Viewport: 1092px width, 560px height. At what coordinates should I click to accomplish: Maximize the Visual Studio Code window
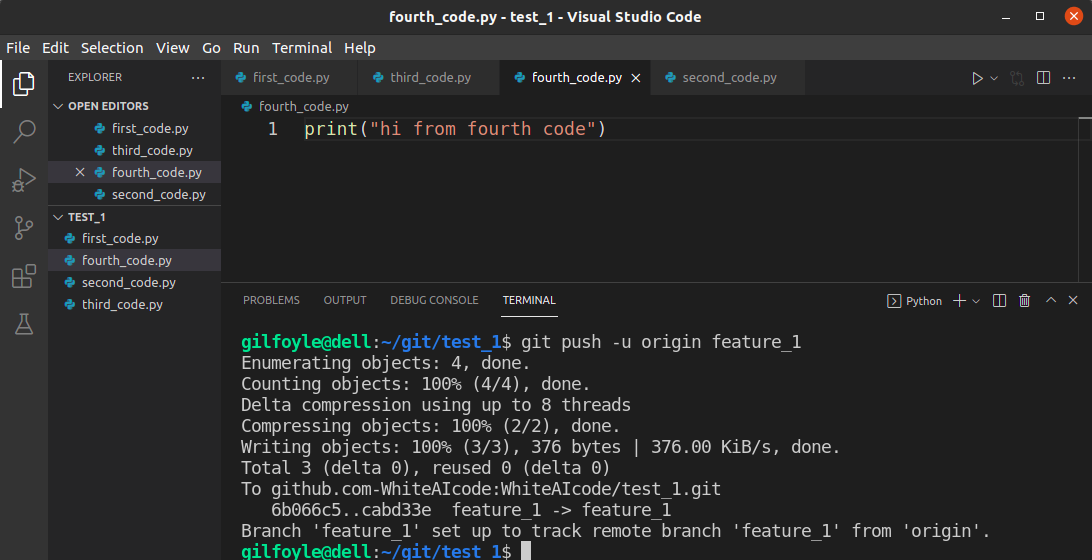[x=1040, y=16]
